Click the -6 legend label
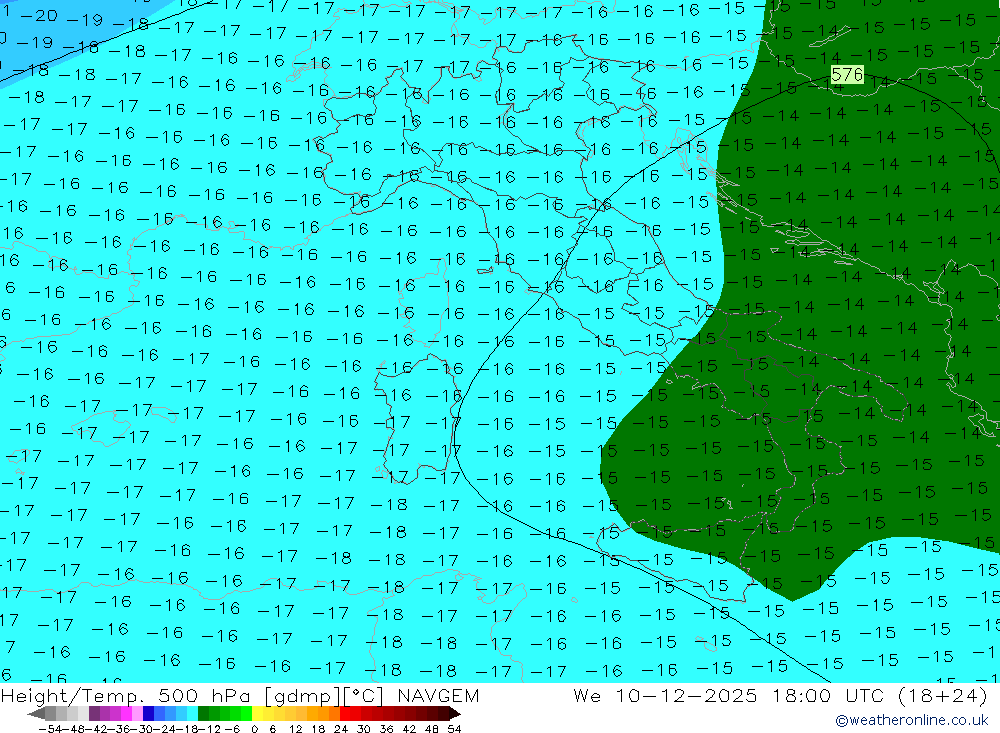 pos(232,729)
